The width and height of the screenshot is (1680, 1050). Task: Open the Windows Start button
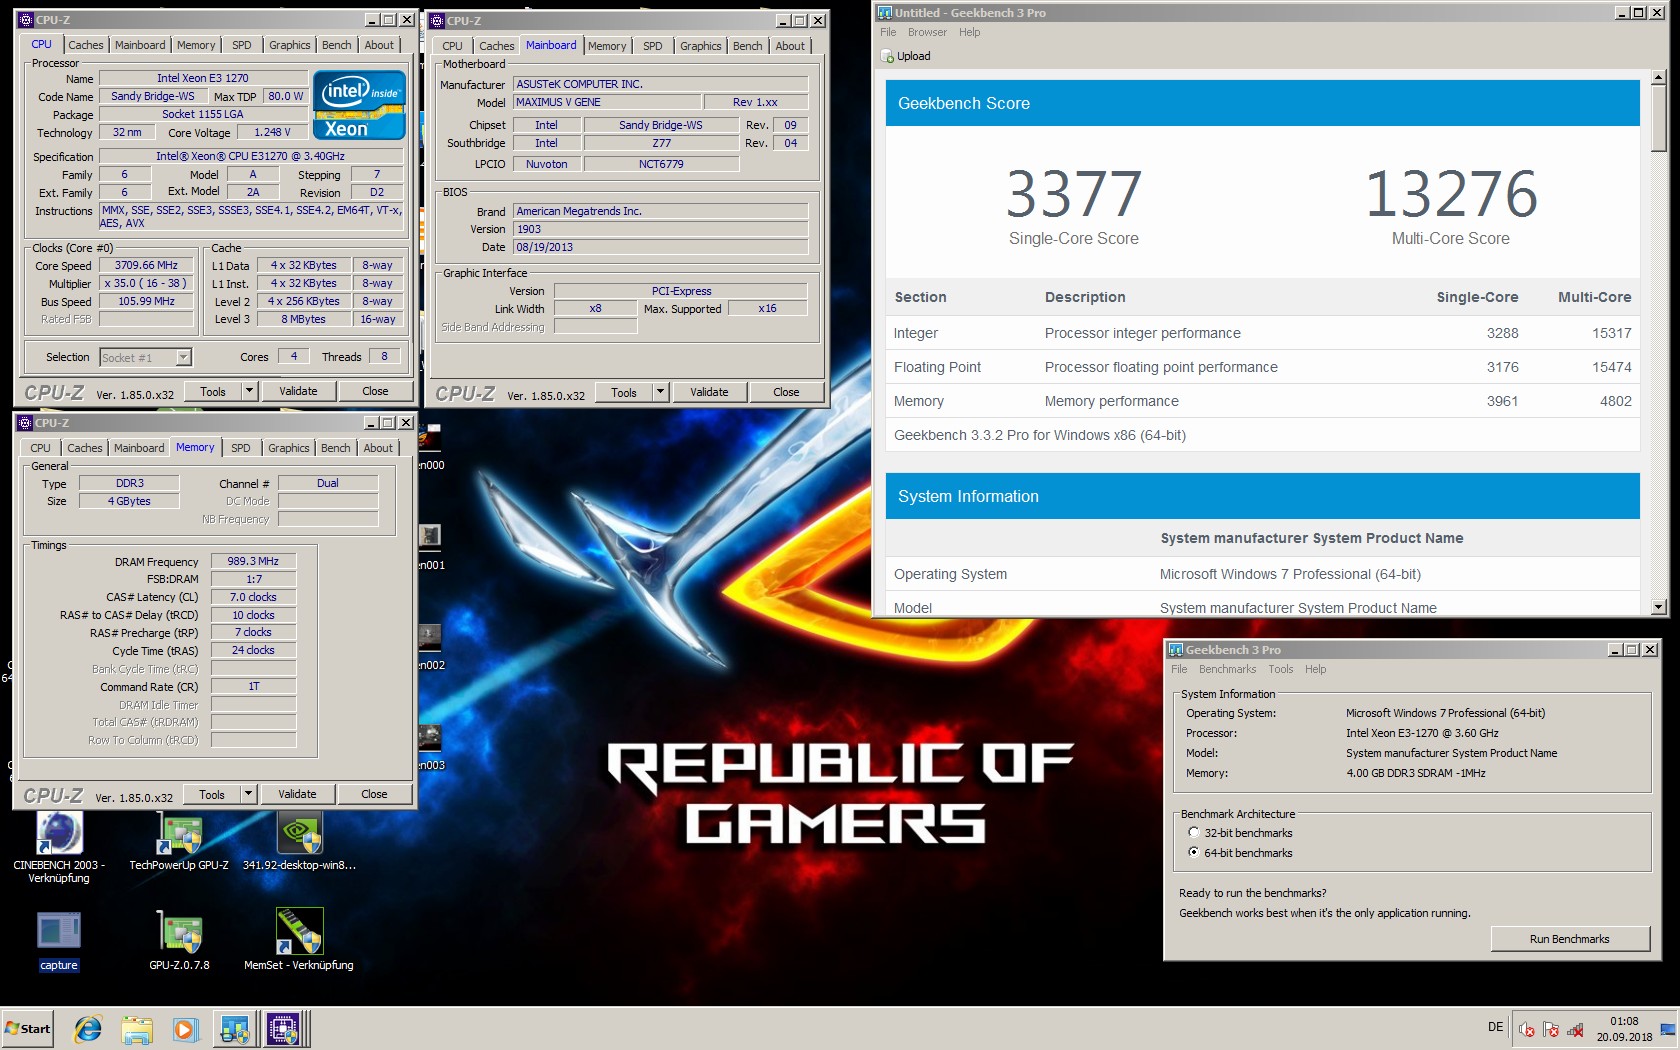(x=28, y=1028)
